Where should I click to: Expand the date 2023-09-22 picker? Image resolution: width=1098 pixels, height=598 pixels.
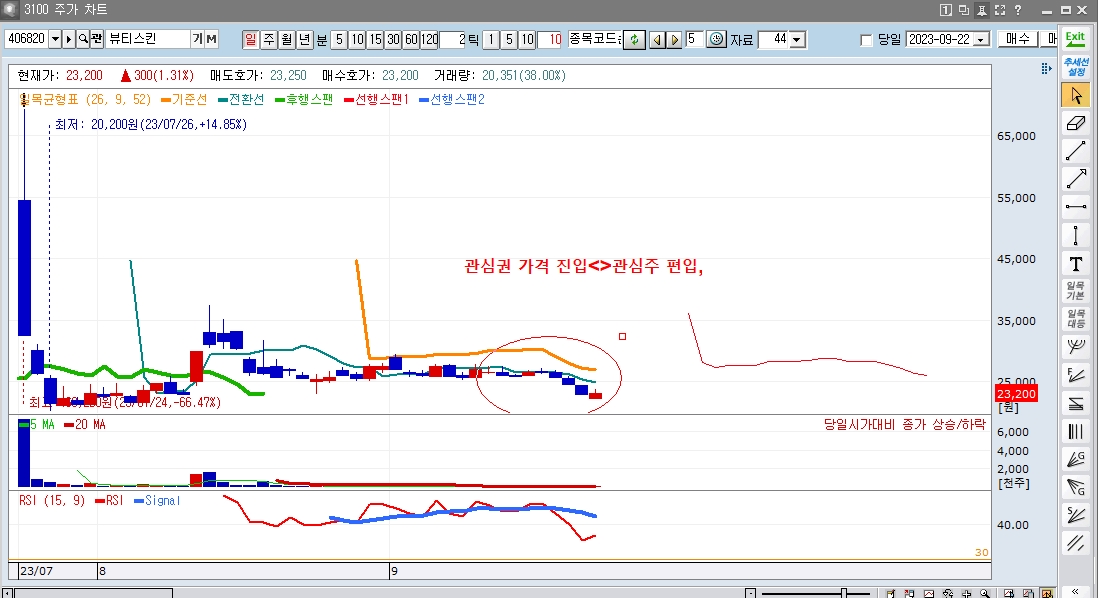(x=980, y=40)
